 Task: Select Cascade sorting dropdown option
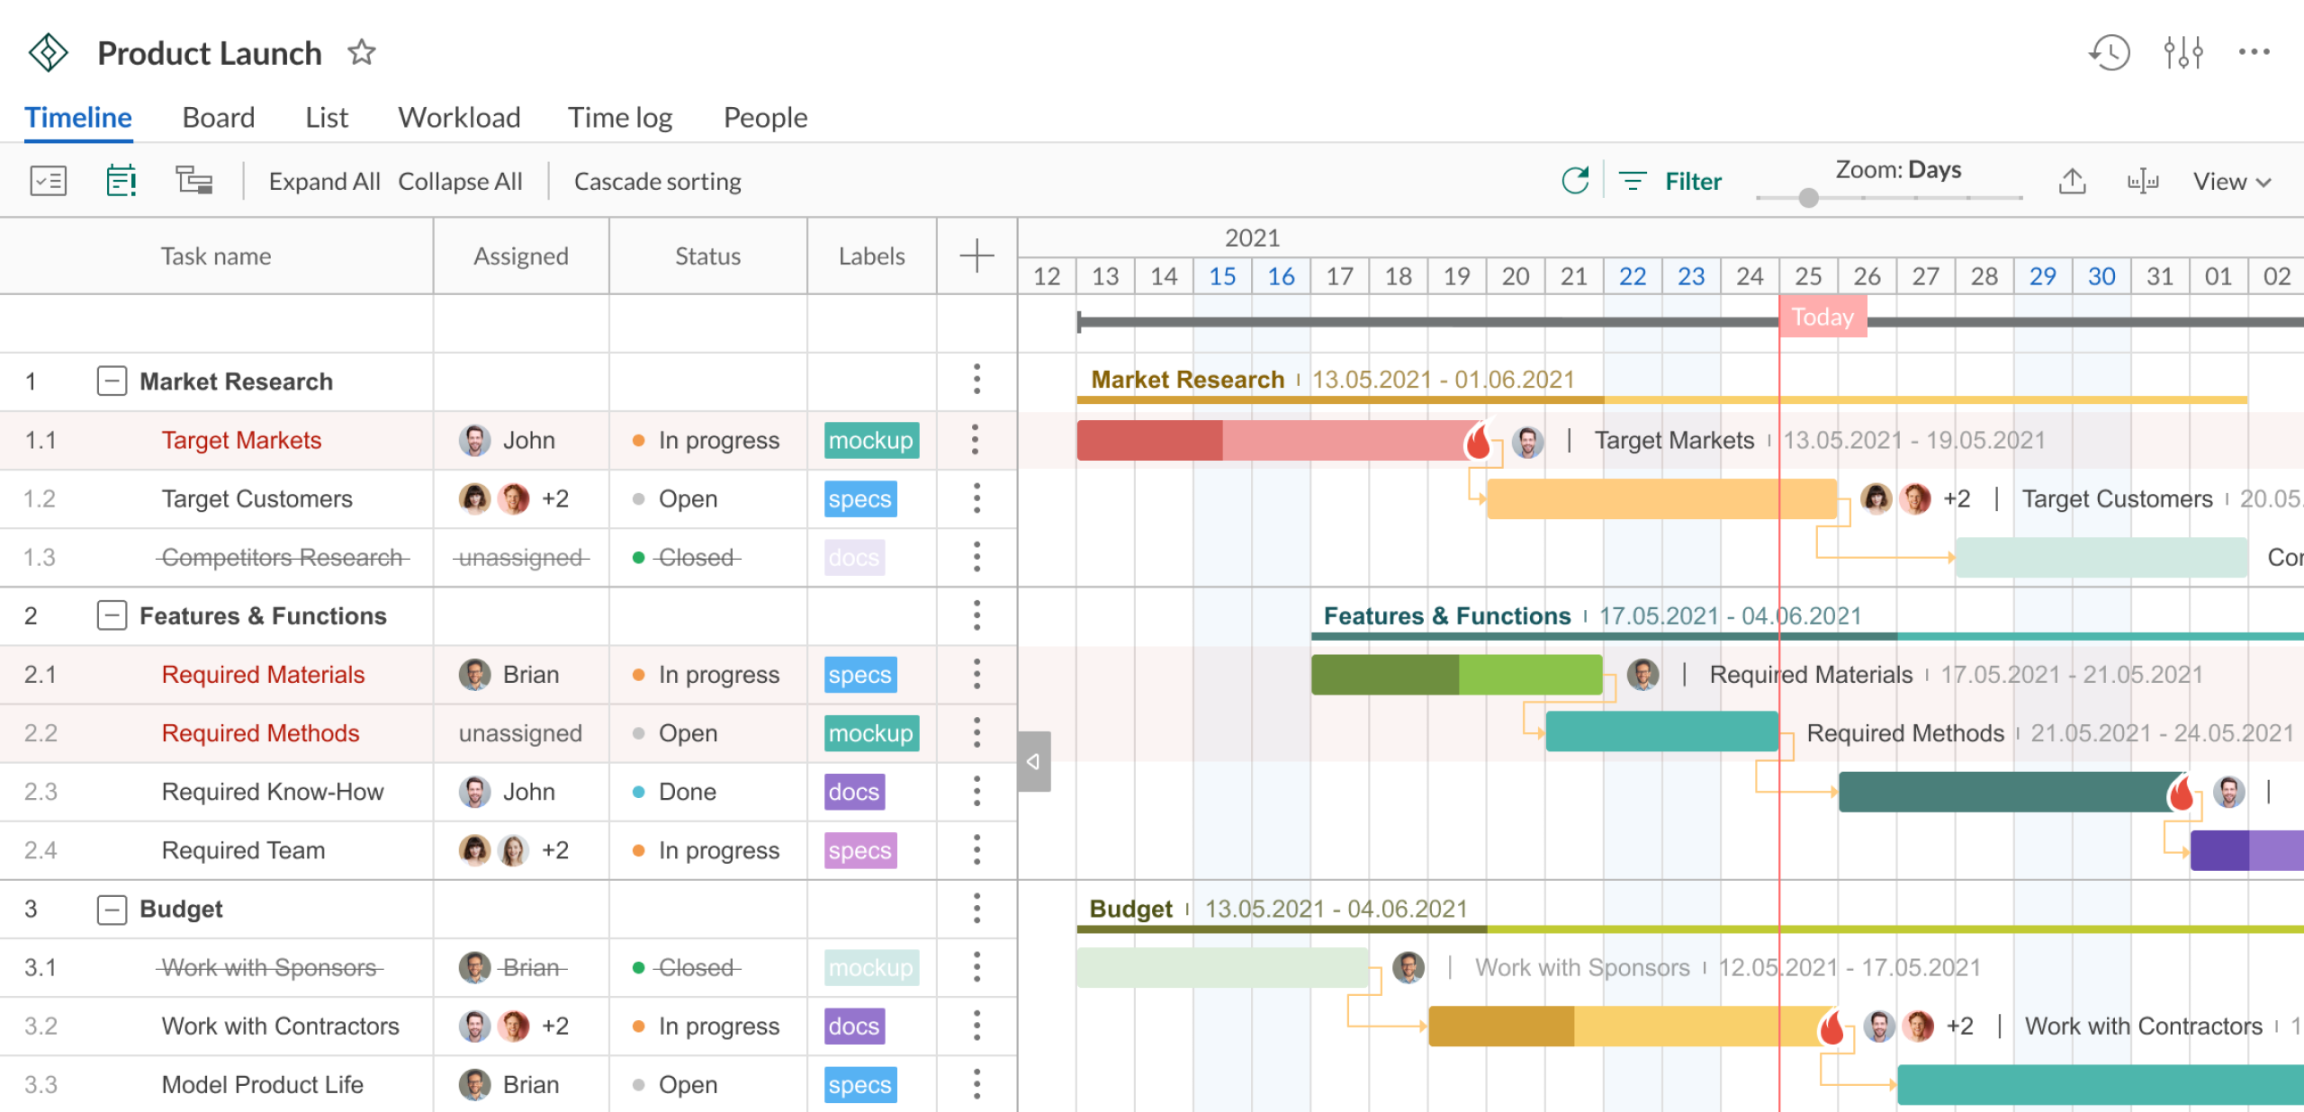657,181
